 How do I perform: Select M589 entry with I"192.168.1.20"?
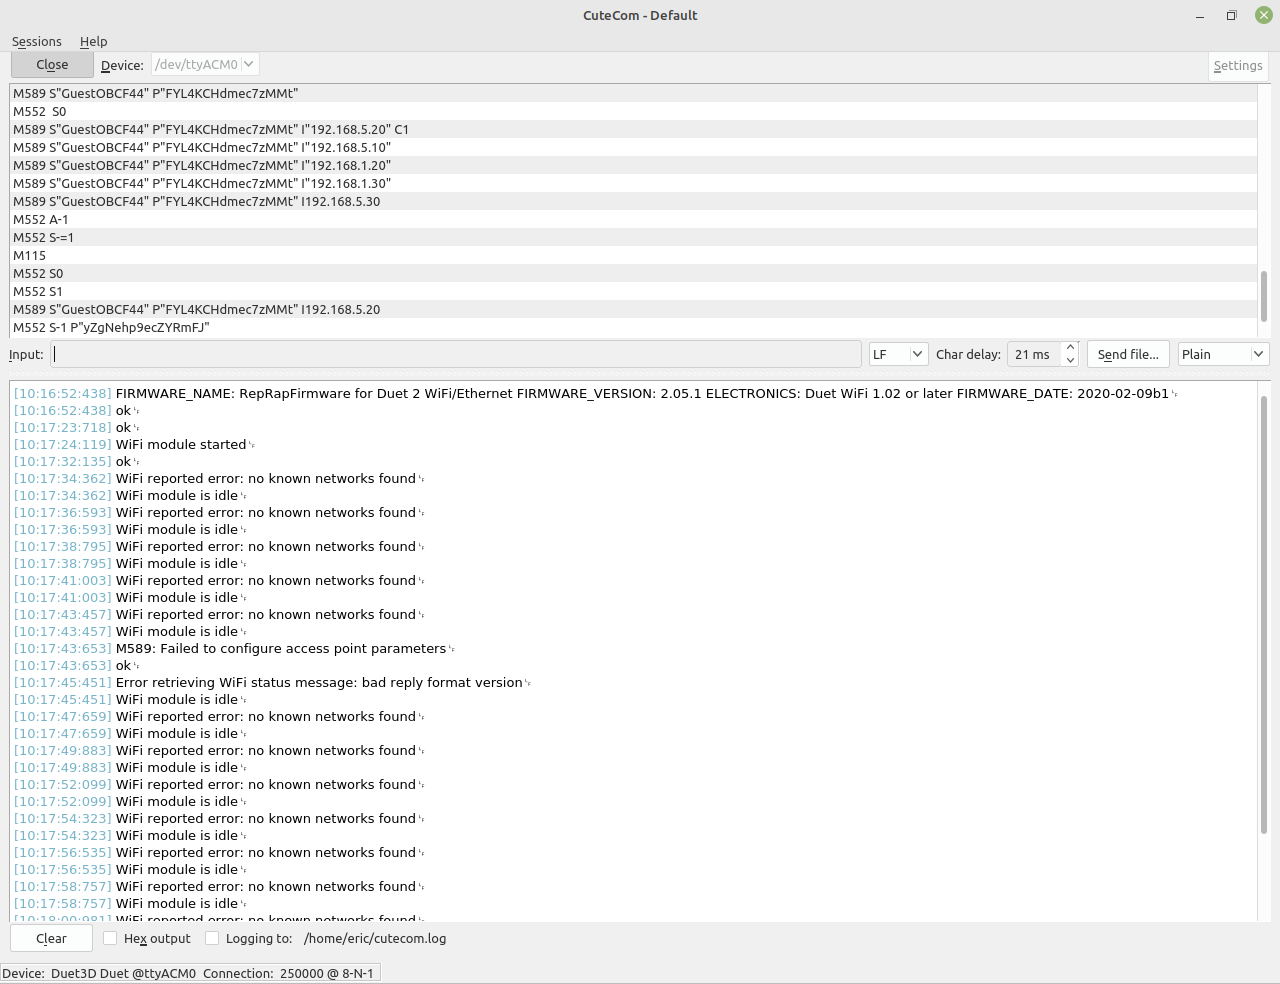click(633, 165)
